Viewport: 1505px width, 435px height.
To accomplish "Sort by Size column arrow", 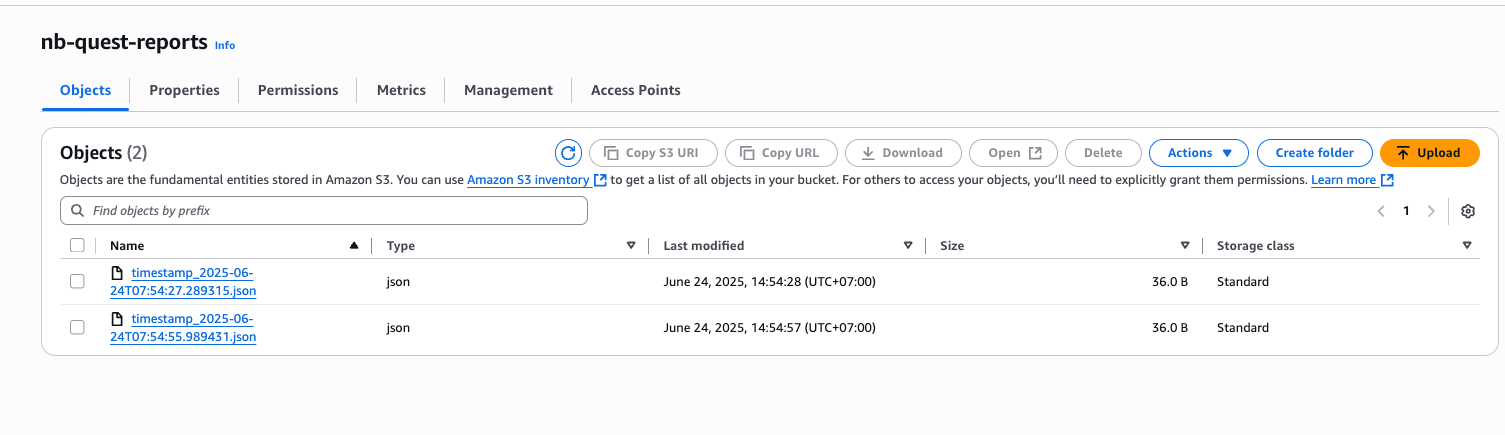I will [x=1185, y=245].
